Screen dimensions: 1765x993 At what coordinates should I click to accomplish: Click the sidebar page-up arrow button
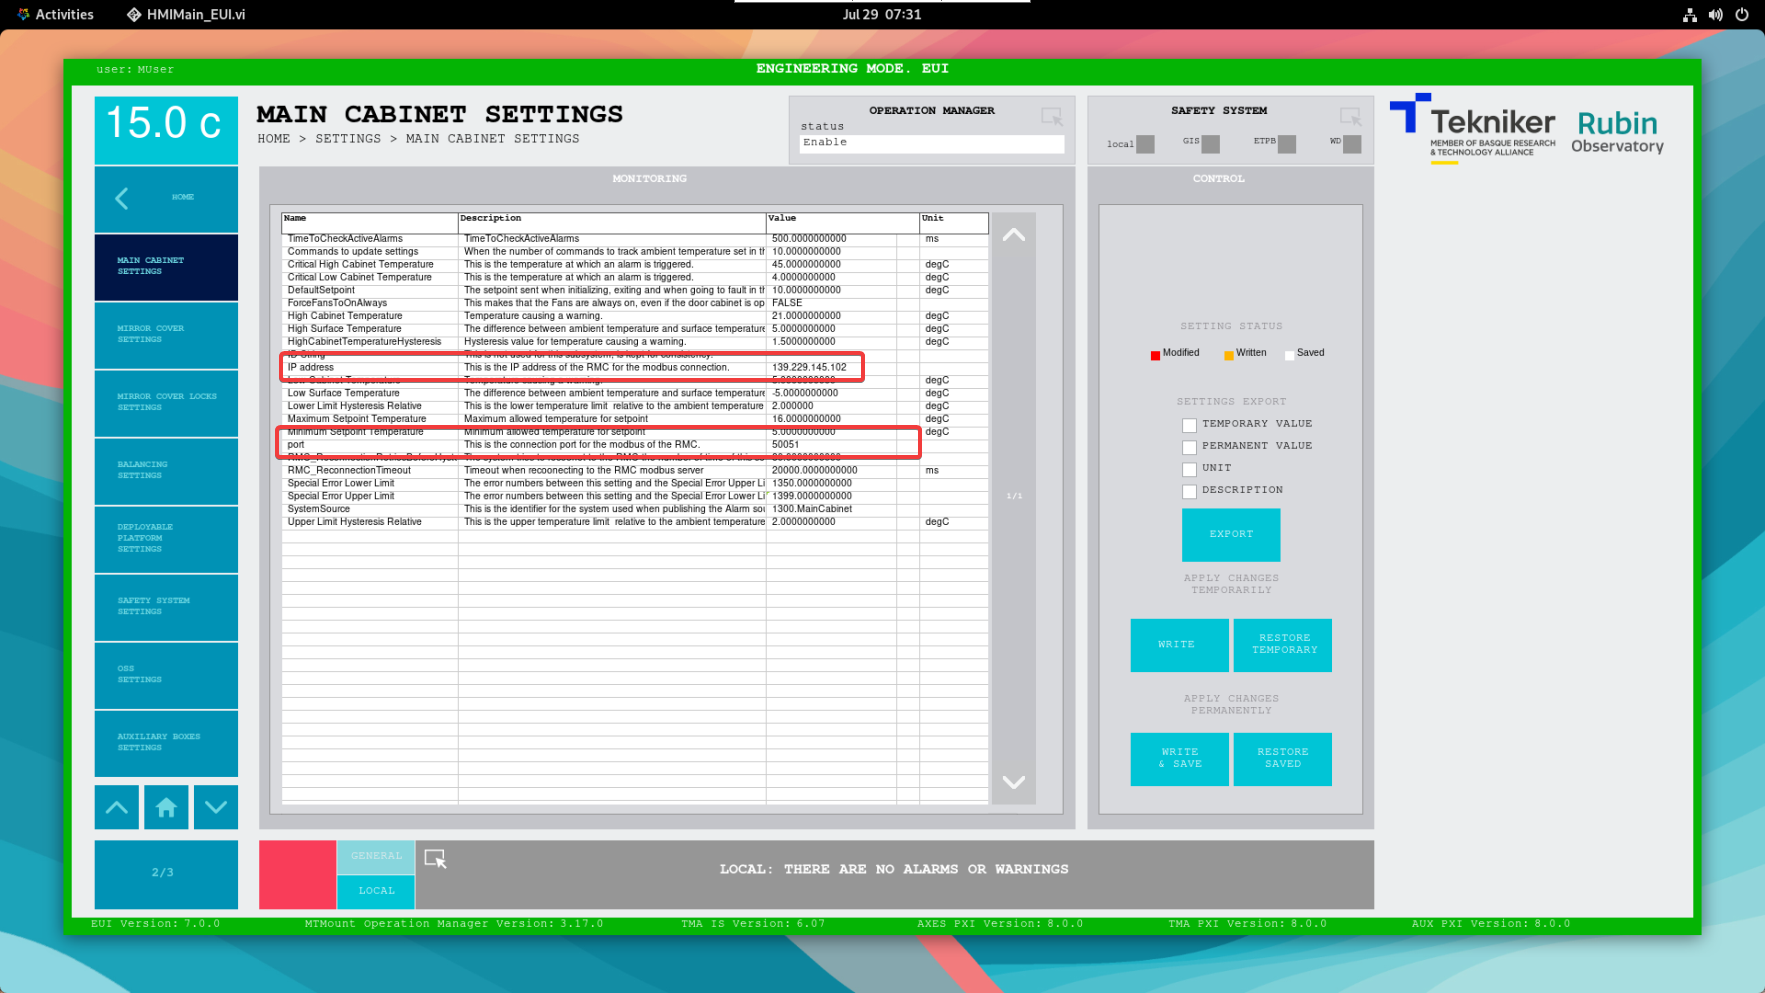click(117, 807)
